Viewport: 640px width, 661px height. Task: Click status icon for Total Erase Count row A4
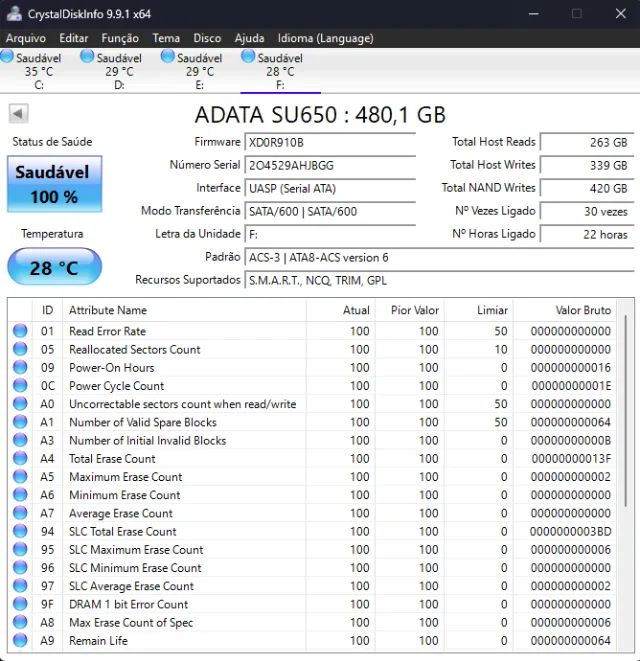[x=20, y=458]
